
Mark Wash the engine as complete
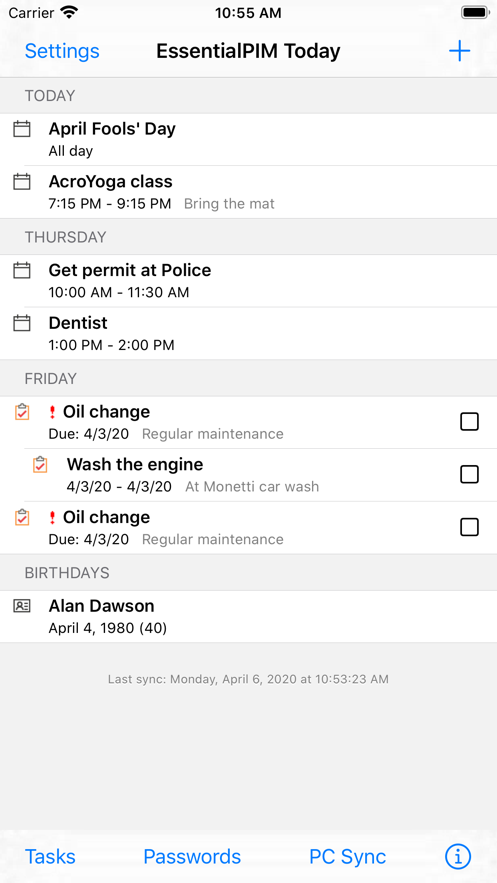(x=469, y=475)
